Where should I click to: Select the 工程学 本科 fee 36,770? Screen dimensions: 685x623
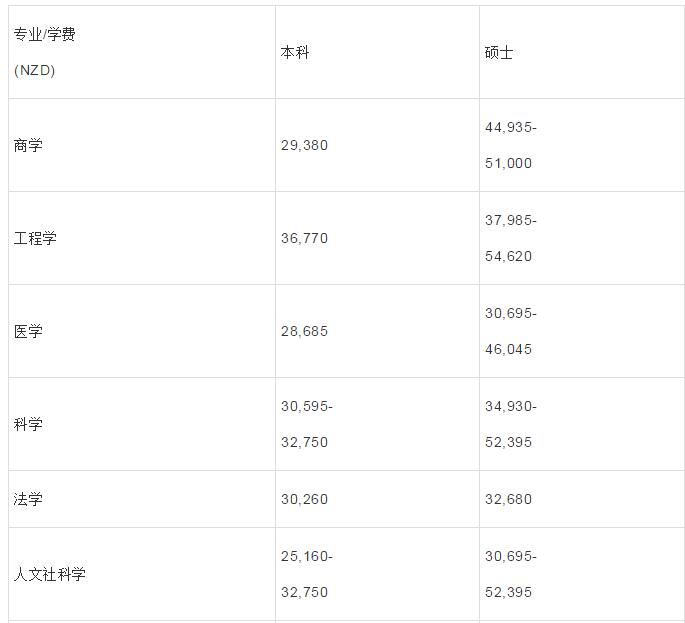coord(304,238)
